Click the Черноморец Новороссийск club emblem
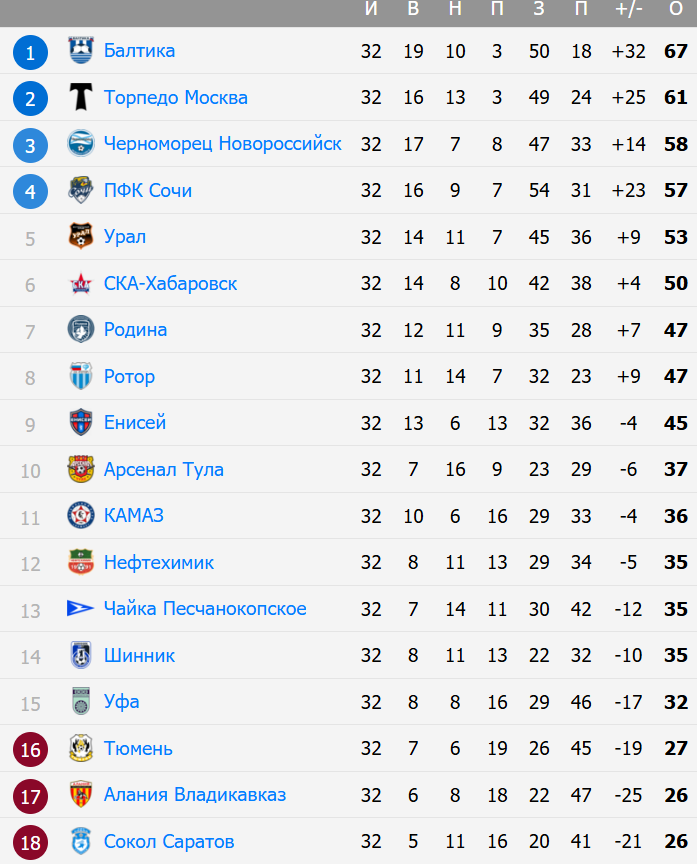This screenshot has width=698, height=865. (81, 143)
